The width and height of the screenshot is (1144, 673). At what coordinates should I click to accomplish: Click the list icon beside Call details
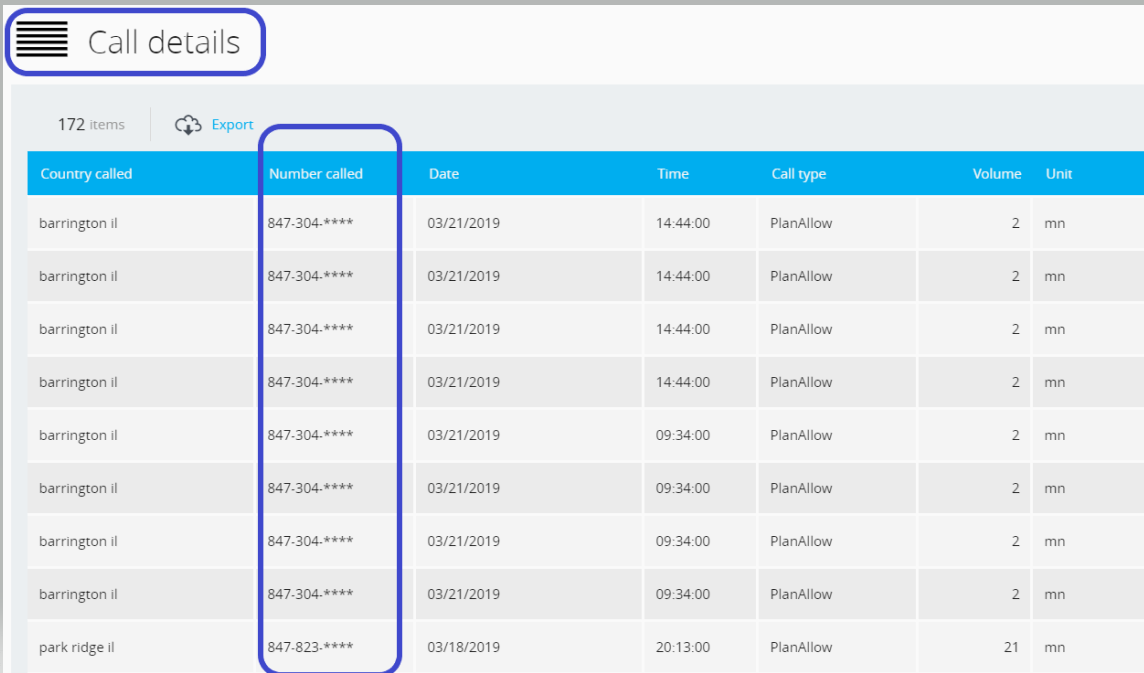tap(42, 41)
